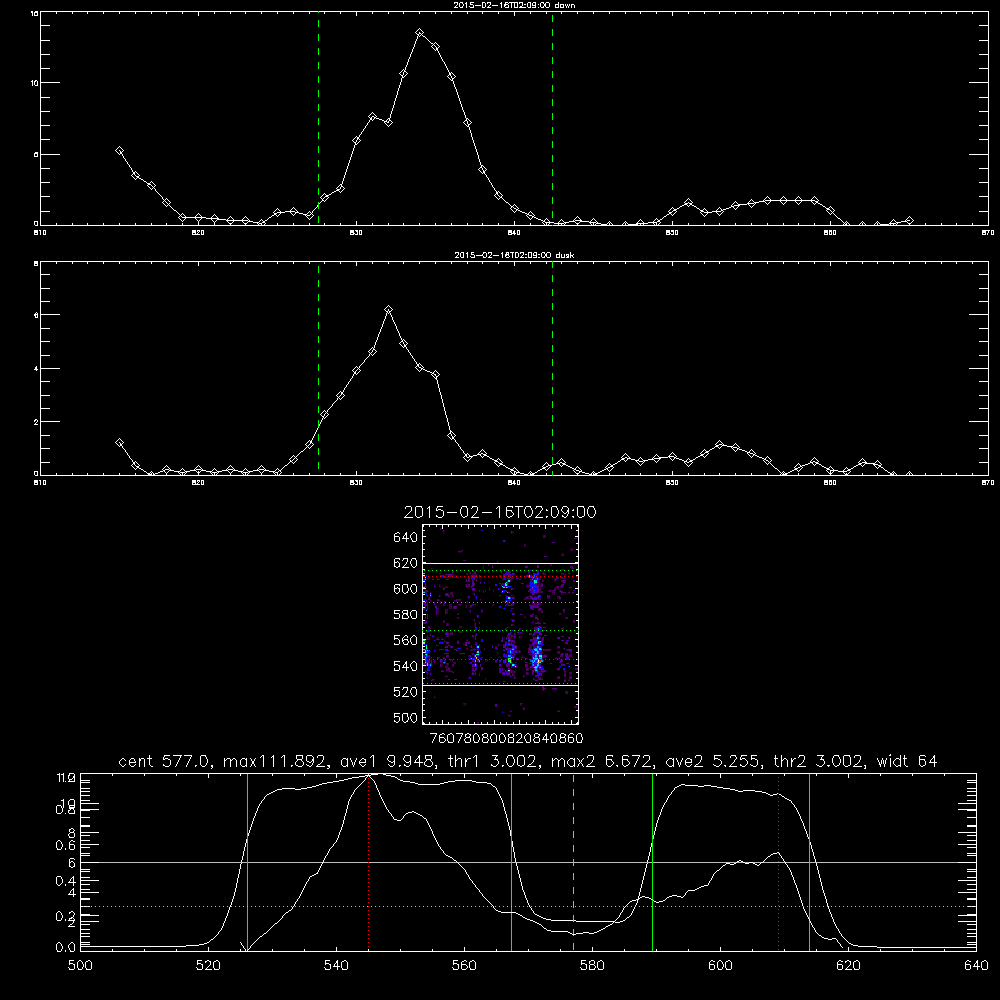
Task: Click the '640' y-axis label of the spectrogram
Action: (406, 538)
